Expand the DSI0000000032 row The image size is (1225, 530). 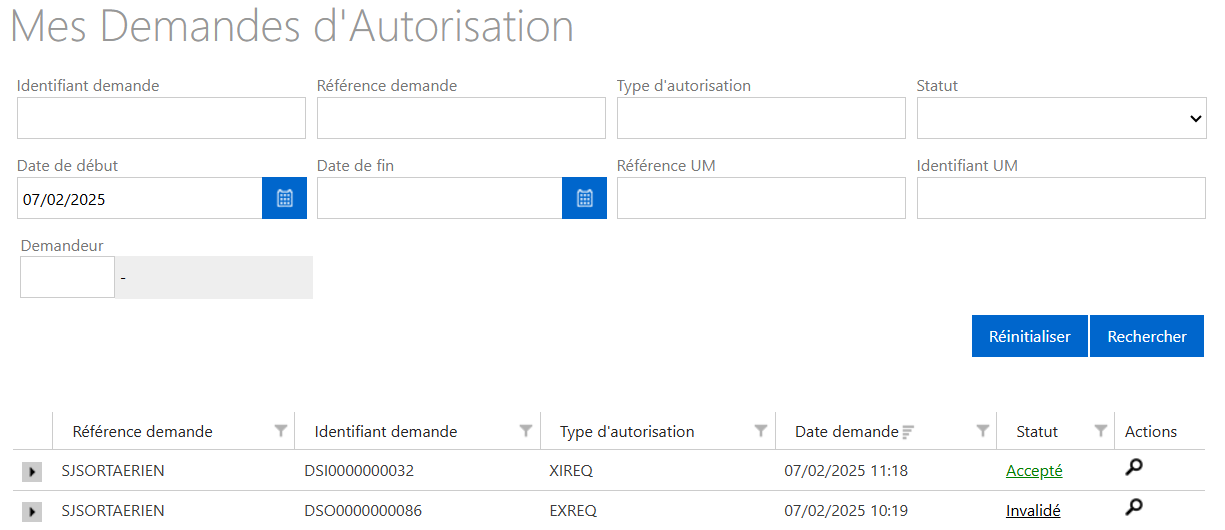pyautogui.click(x=32, y=472)
